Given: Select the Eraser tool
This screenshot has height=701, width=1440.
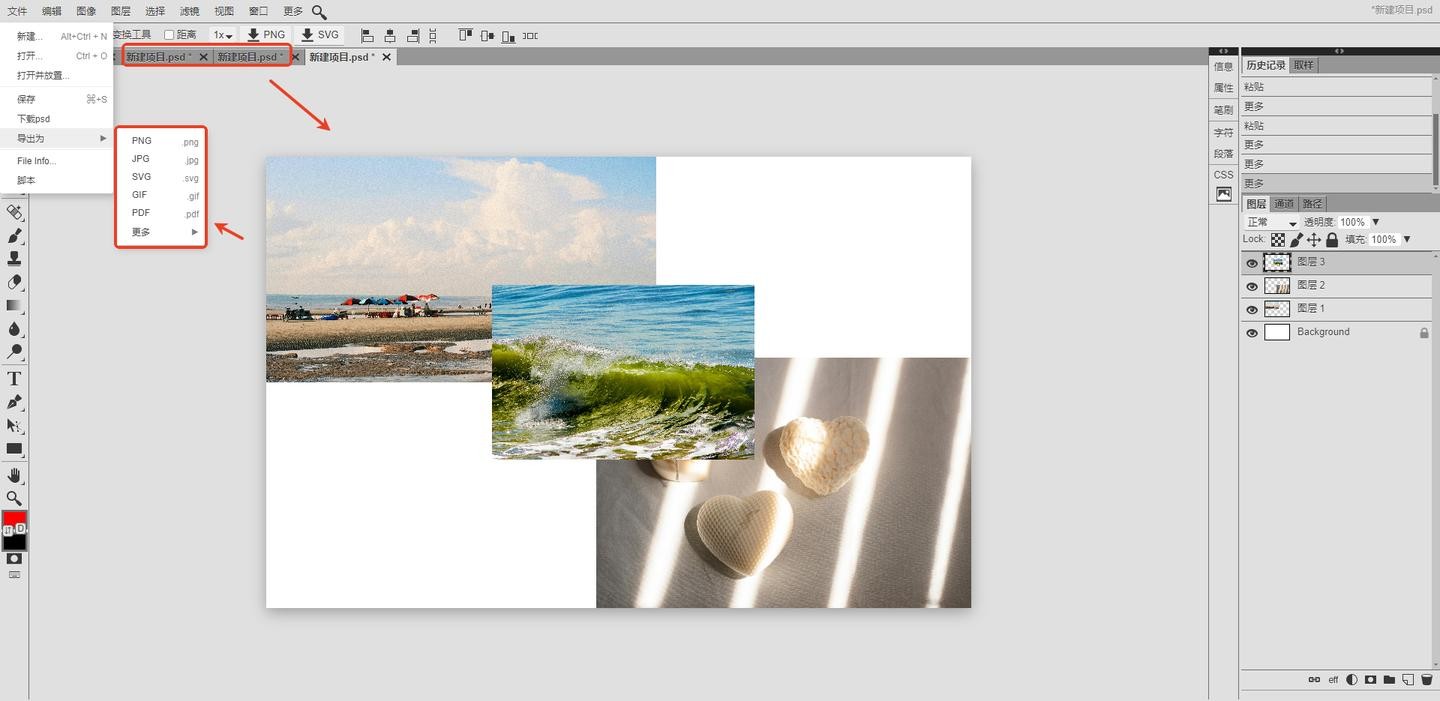Looking at the screenshot, I should click(15, 282).
